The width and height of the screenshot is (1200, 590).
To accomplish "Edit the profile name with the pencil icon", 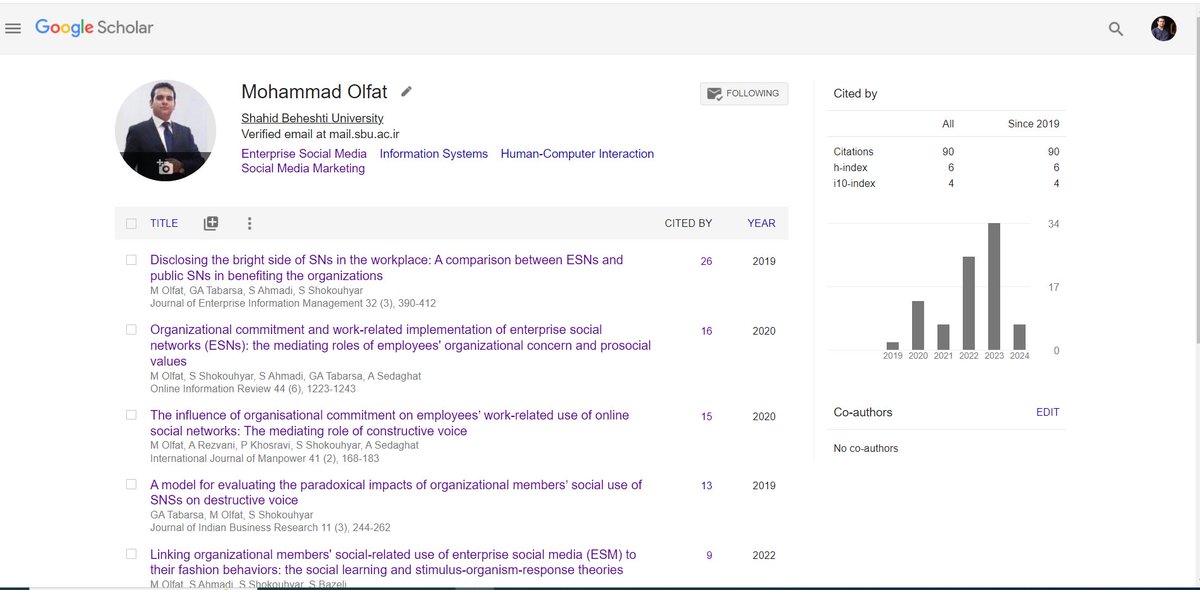I will tap(406, 91).
